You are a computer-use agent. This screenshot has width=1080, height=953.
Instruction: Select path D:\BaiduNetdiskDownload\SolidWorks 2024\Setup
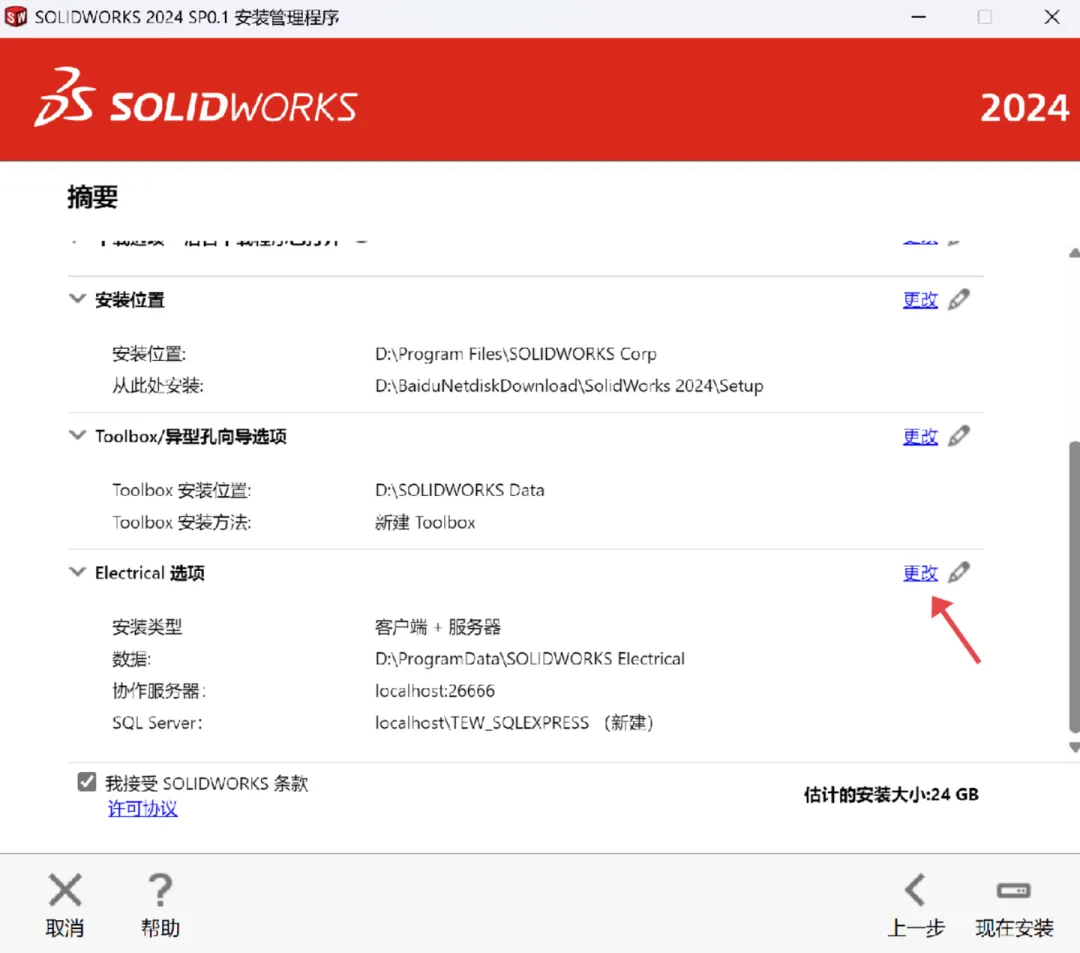pyautogui.click(x=569, y=386)
